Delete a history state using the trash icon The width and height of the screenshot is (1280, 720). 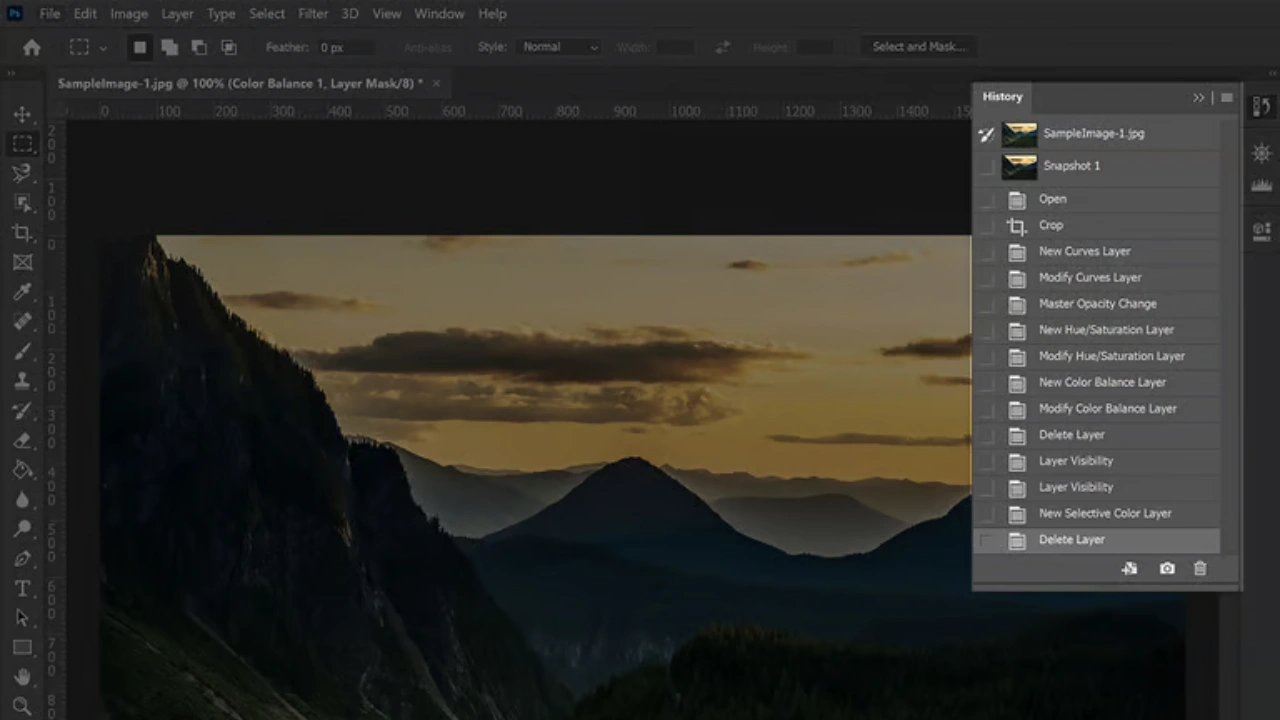click(x=1200, y=568)
